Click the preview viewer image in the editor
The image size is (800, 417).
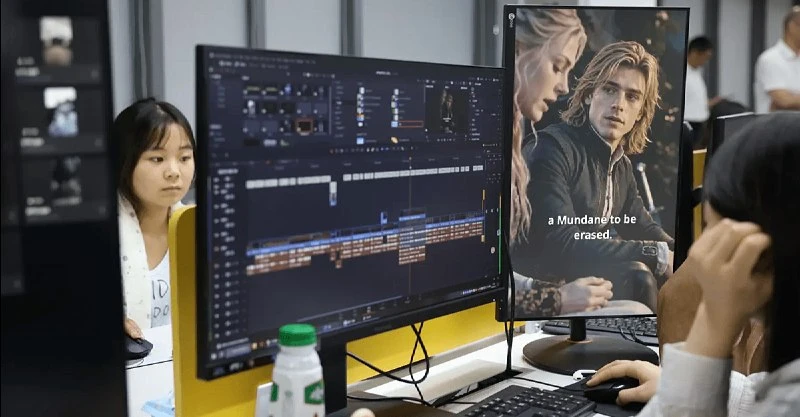447,113
